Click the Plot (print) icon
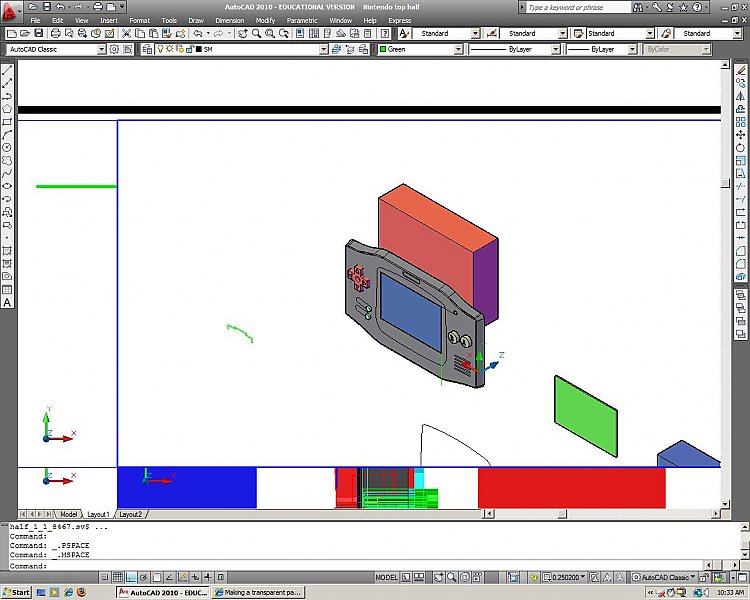The width and height of the screenshot is (750, 600). tap(55, 33)
